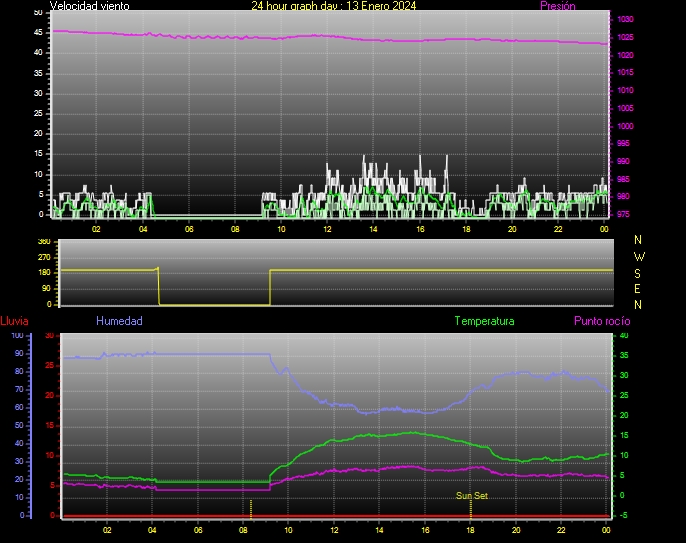Image resolution: width=686 pixels, height=543 pixels.
Task: Click '90' on the wind direction axis
Action: (x=46, y=288)
